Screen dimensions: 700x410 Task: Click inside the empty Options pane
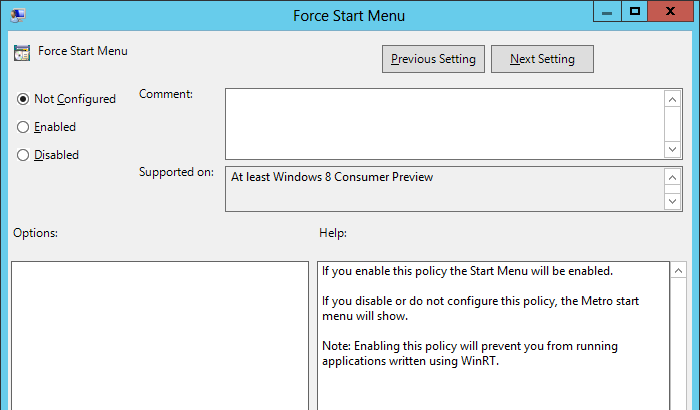coord(160,335)
